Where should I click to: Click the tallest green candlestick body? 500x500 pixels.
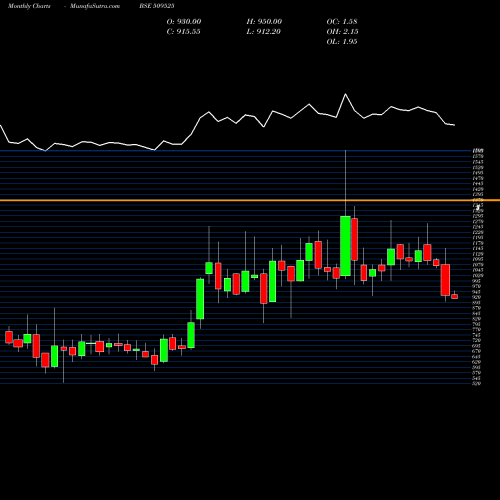[345, 246]
